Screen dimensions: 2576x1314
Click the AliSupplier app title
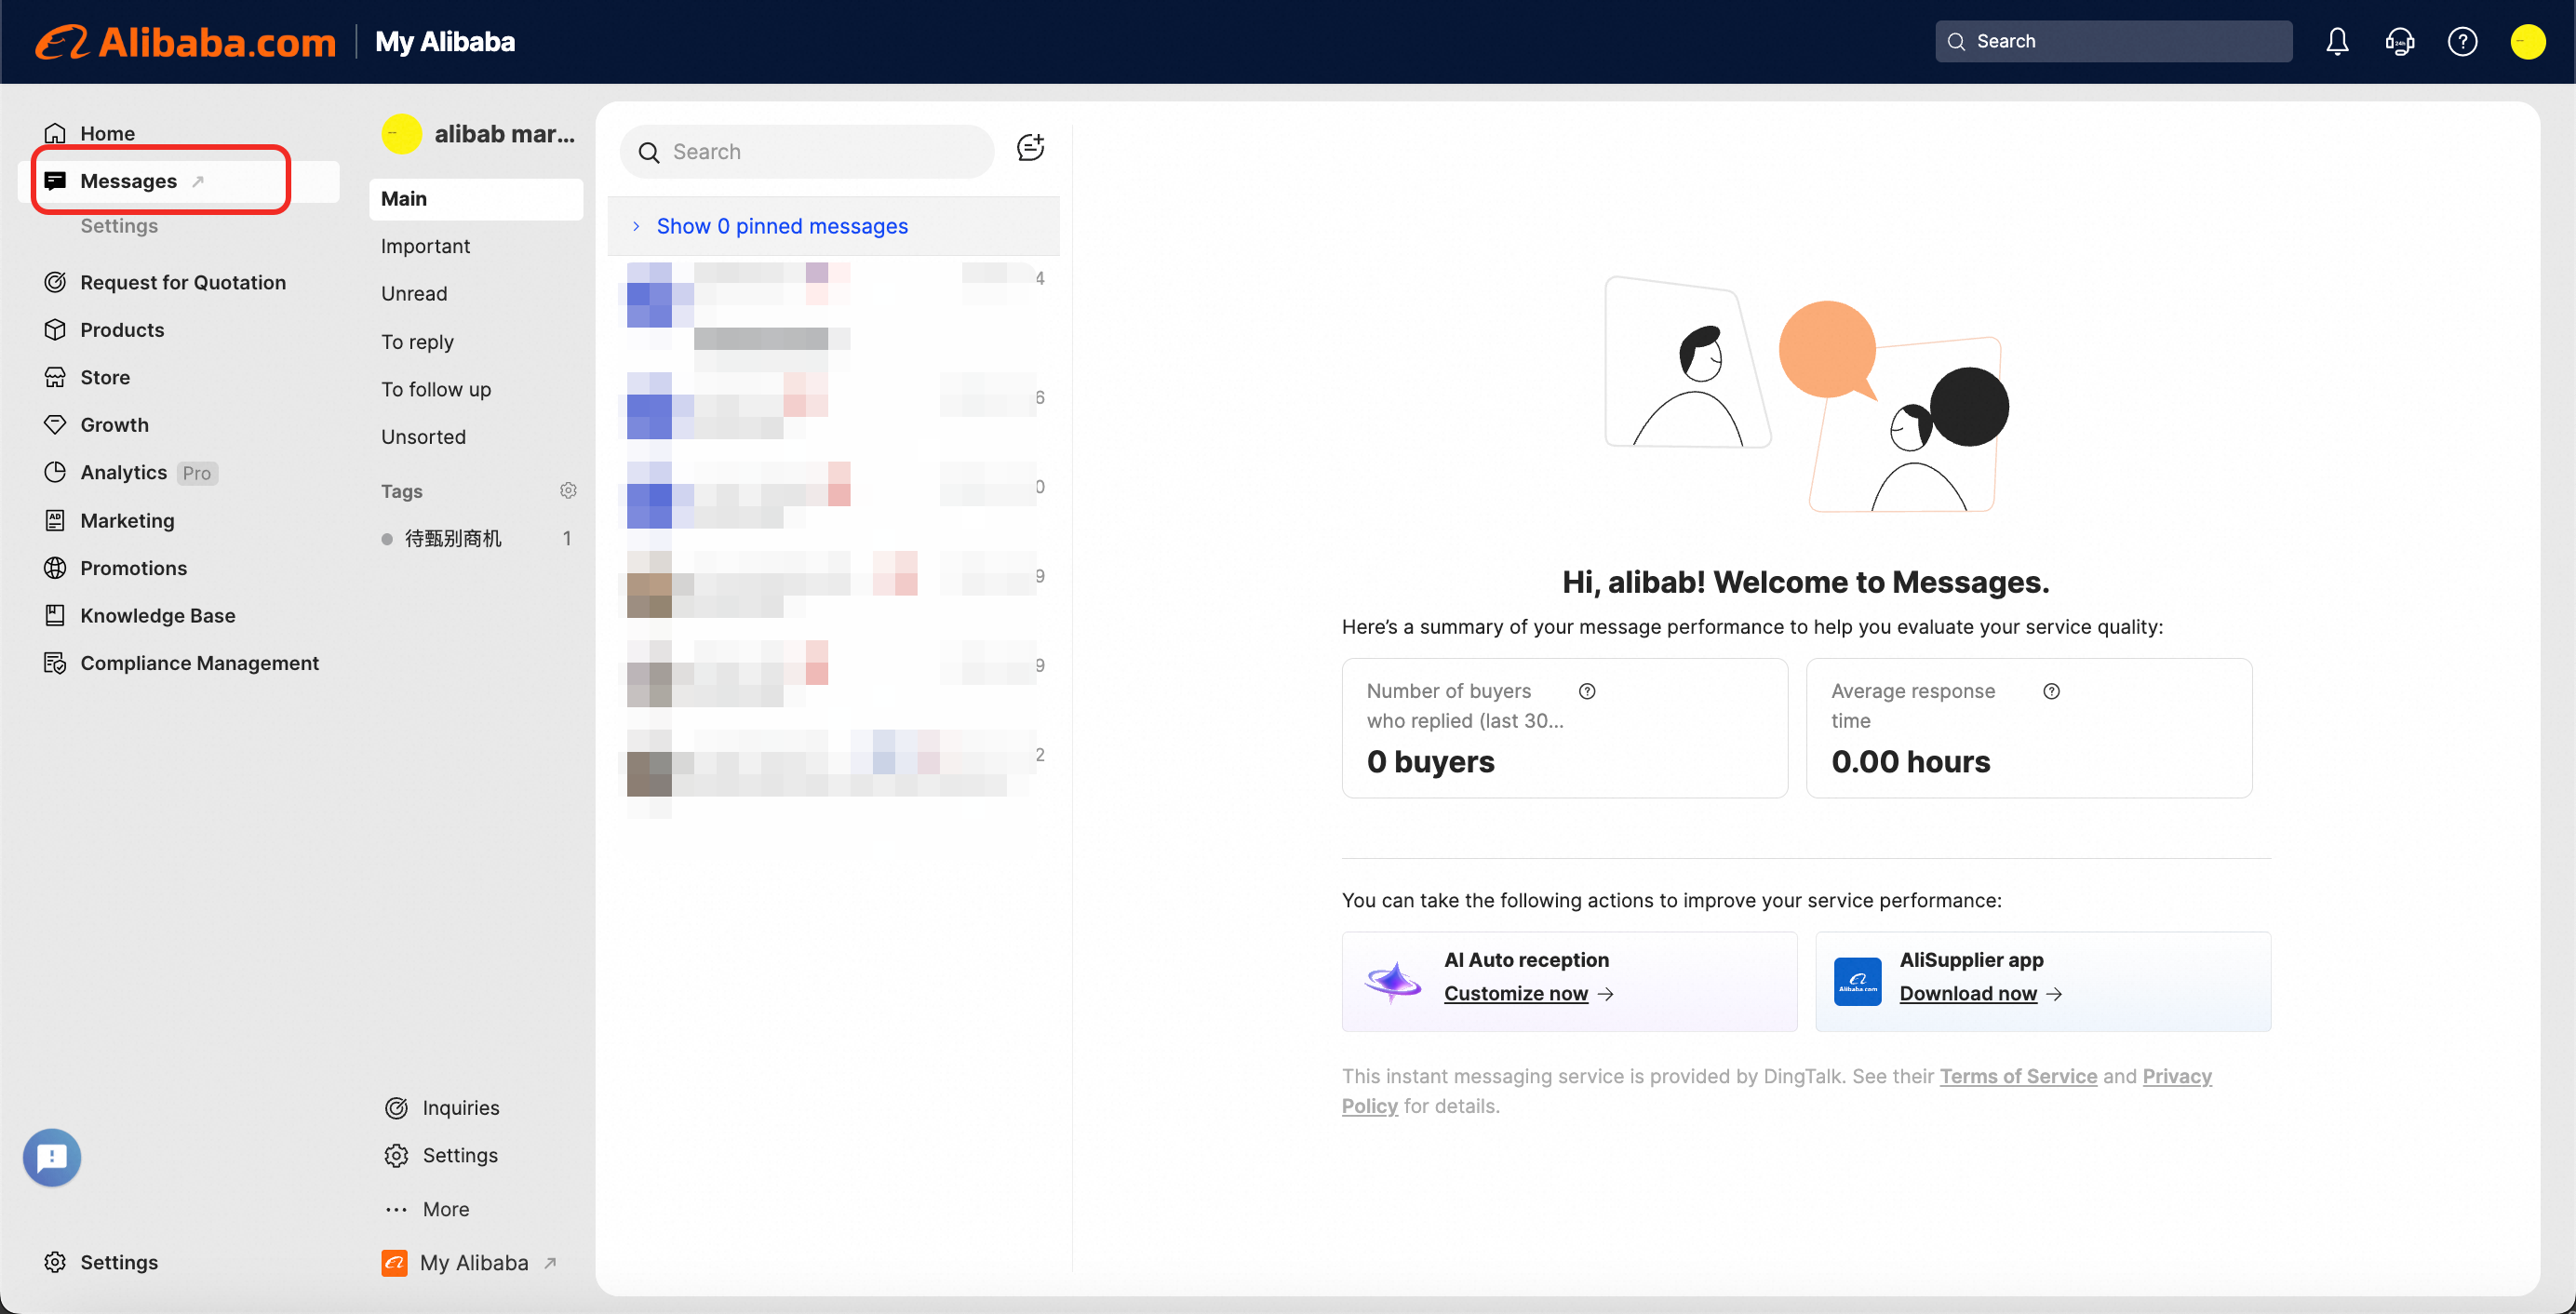tap(1972, 960)
